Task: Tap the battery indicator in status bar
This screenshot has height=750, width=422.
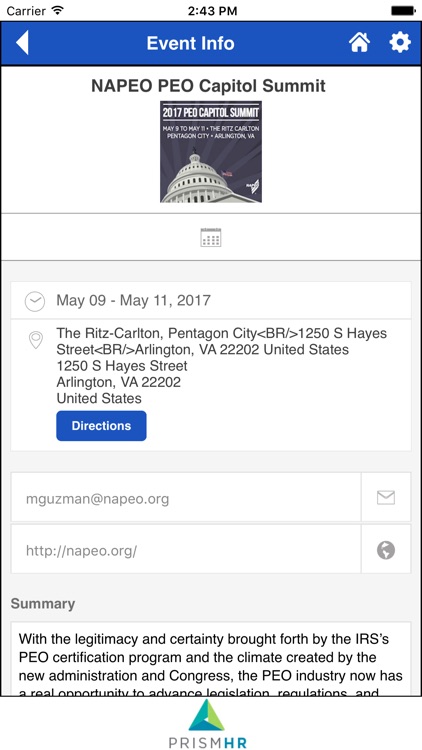Action: pyautogui.click(x=402, y=11)
